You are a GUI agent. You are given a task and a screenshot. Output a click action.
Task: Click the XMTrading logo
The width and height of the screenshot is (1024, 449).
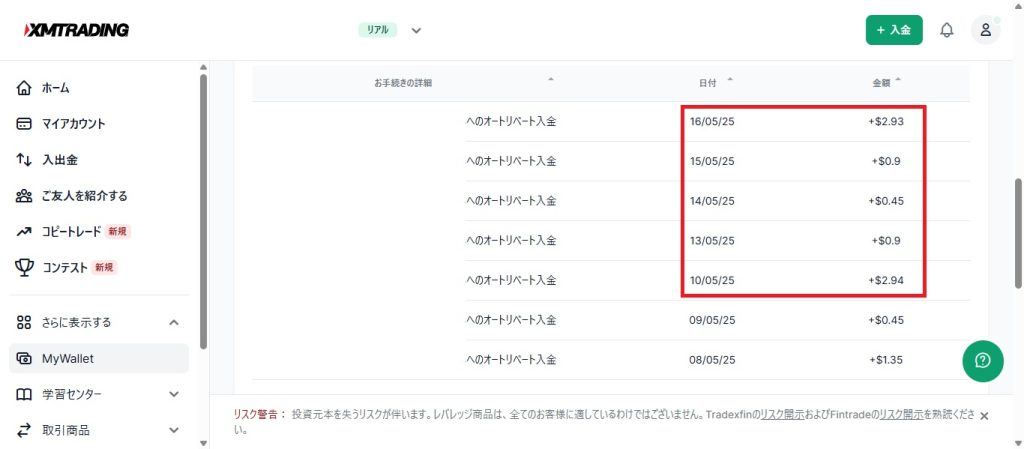(x=76, y=30)
